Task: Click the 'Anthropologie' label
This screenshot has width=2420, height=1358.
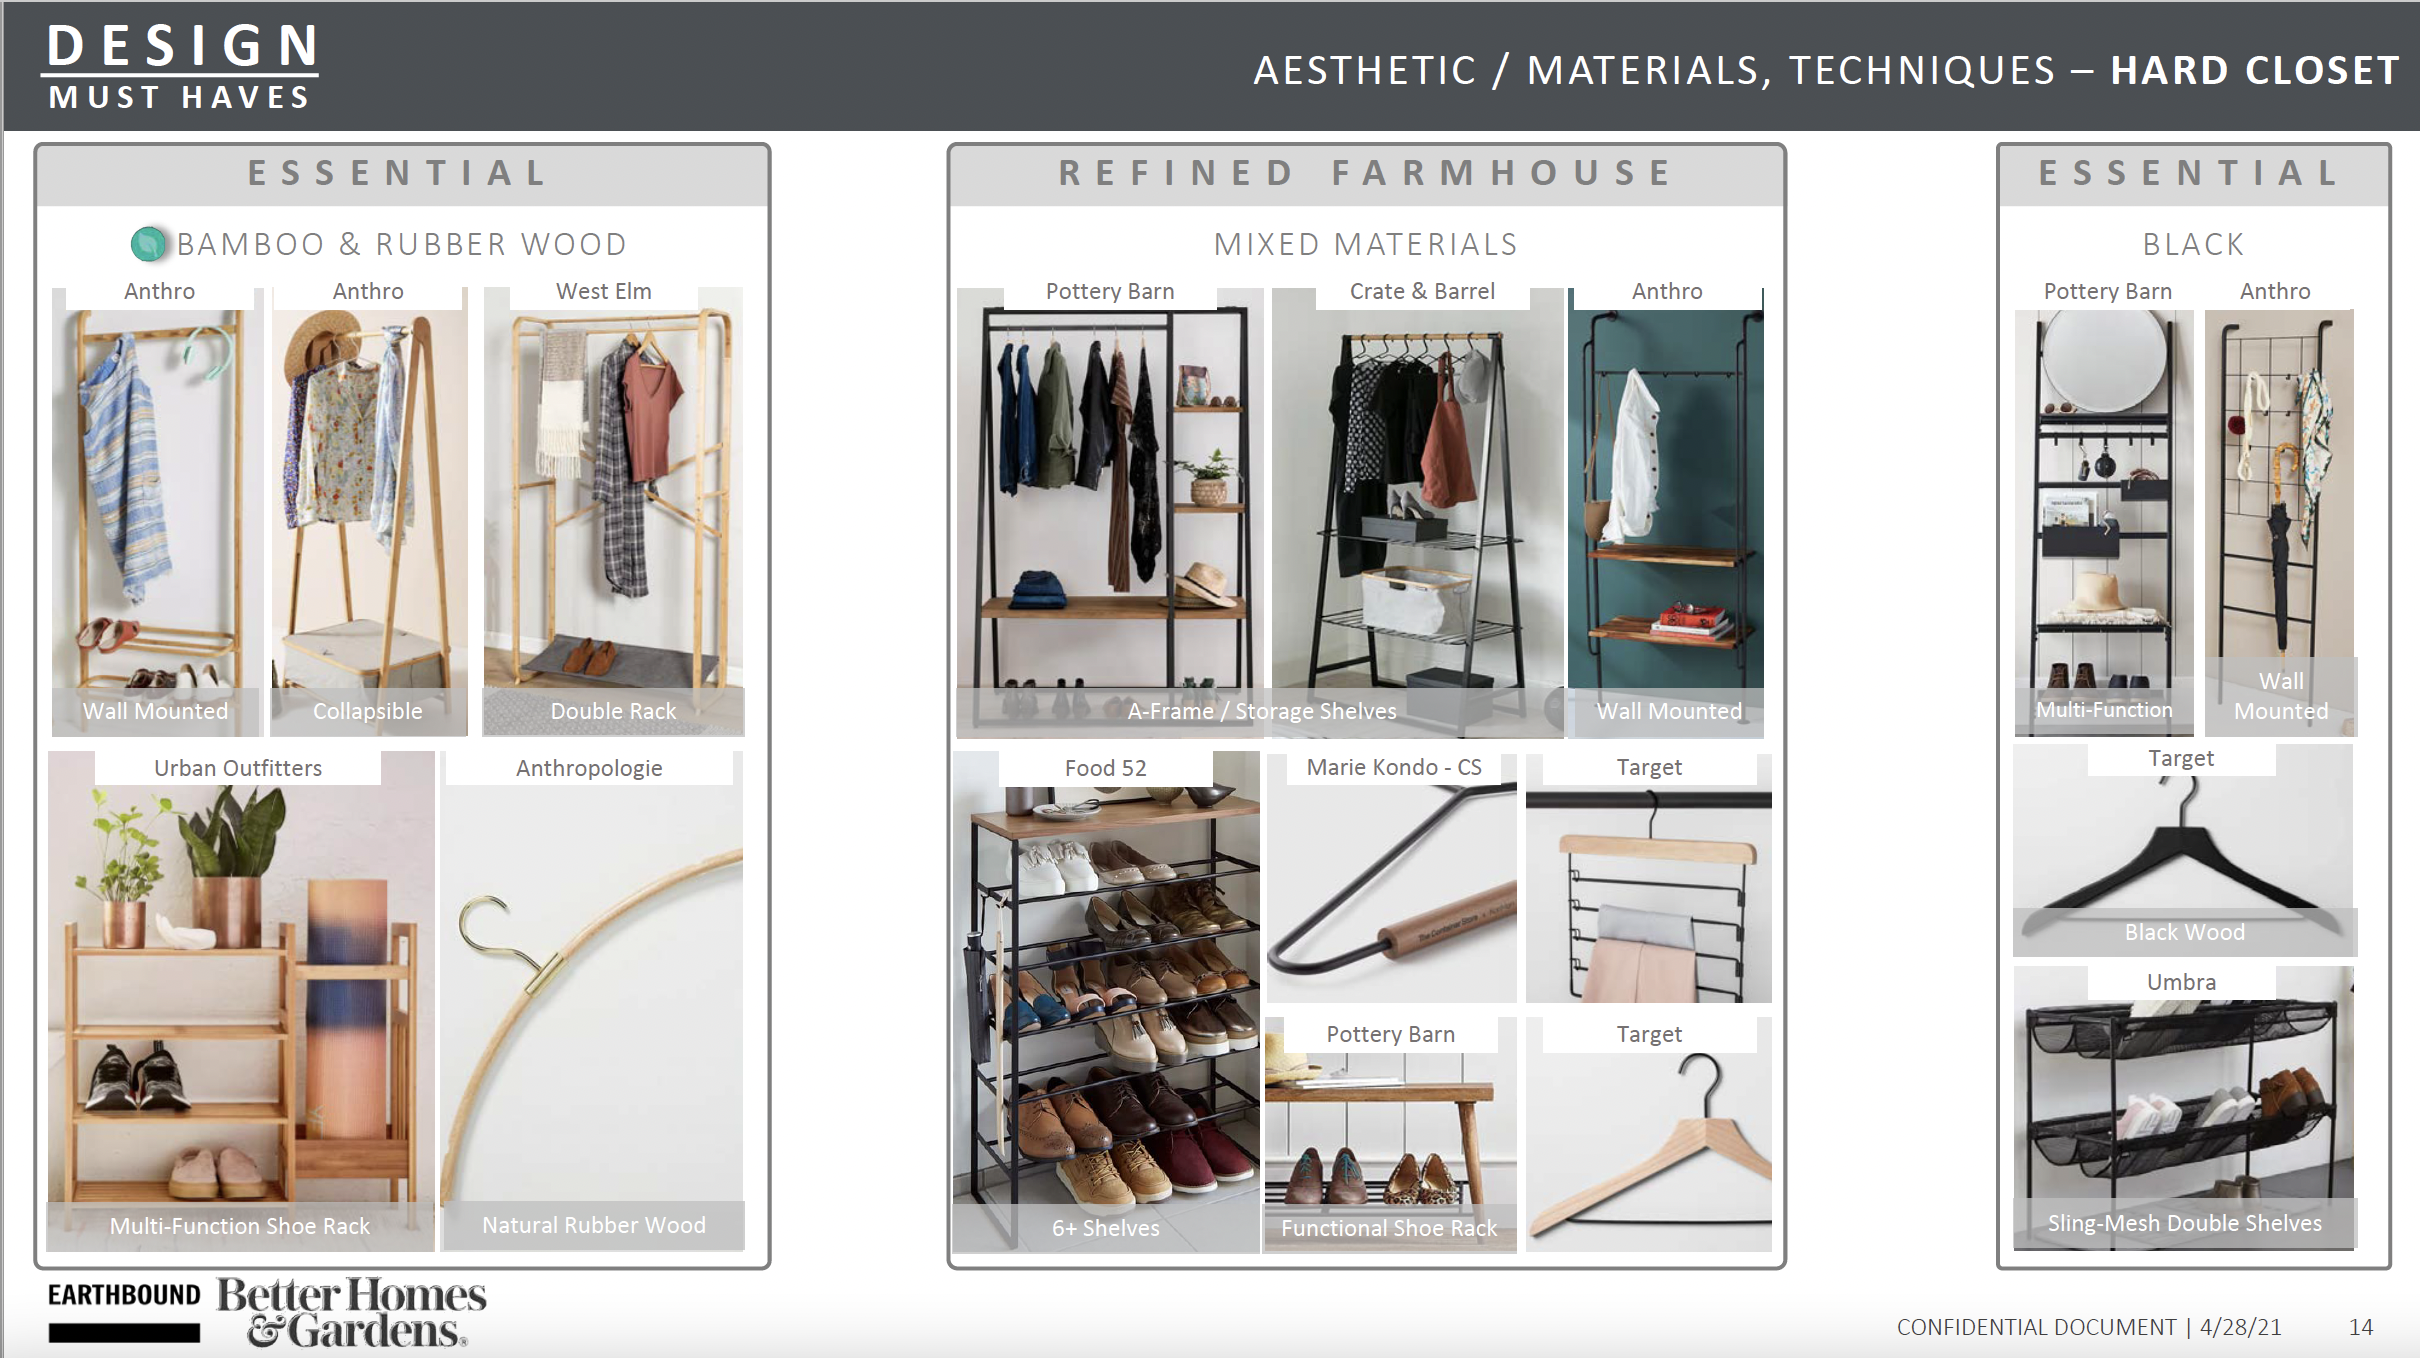Action: click(x=589, y=768)
